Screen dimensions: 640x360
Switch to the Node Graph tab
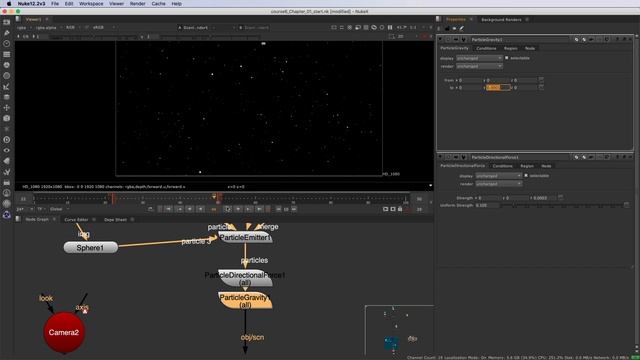click(x=37, y=220)
